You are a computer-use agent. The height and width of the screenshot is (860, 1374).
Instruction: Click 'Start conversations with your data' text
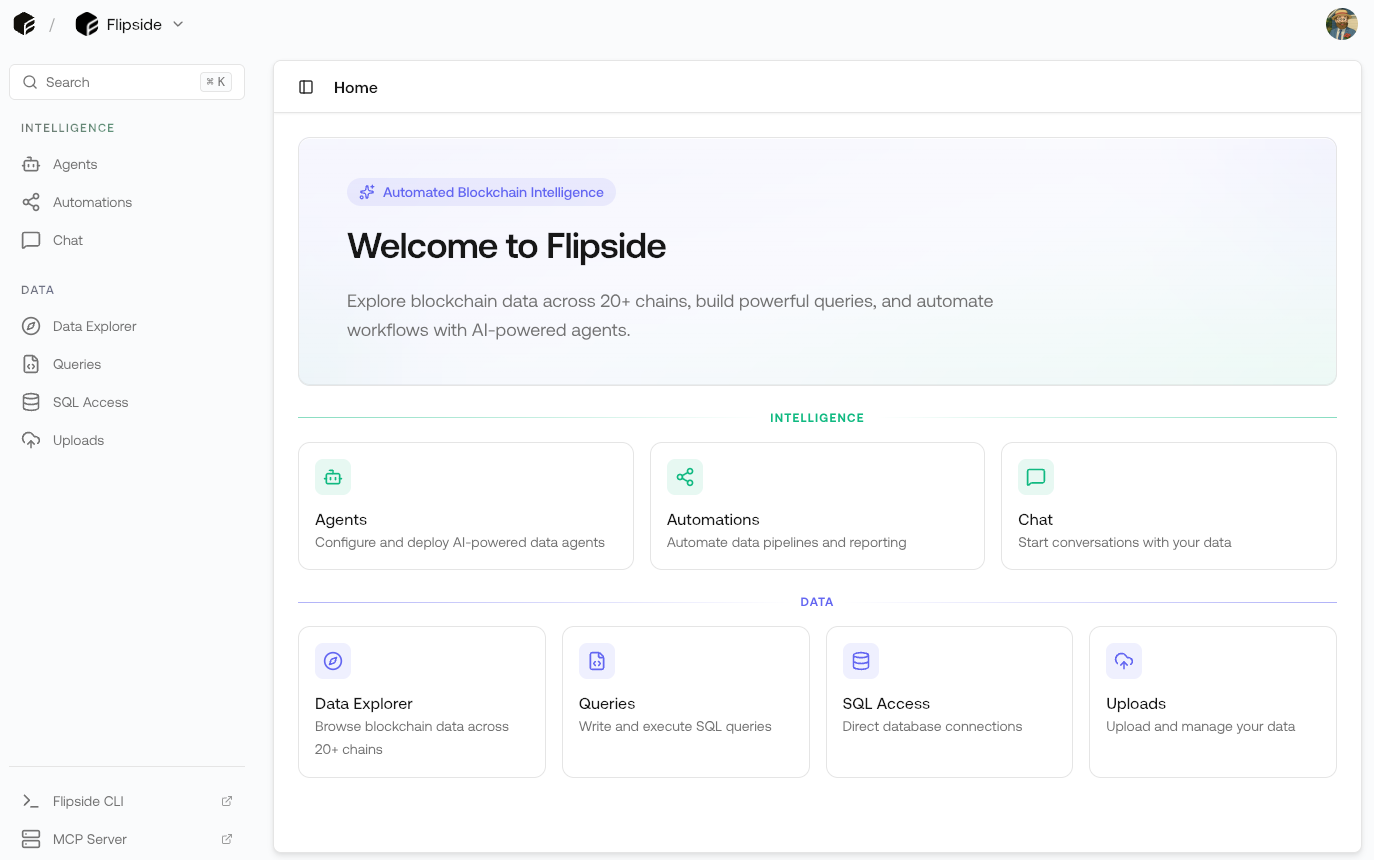tap(1125, 543)
